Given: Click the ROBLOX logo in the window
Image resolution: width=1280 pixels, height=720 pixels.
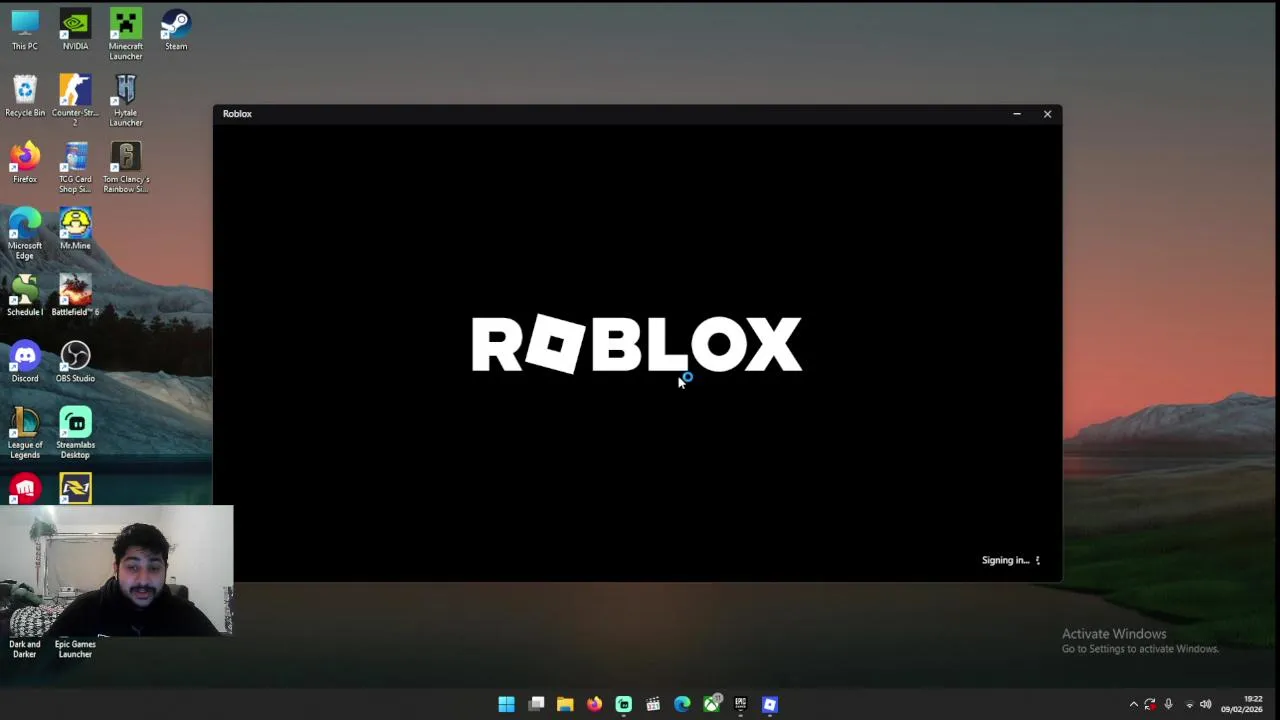Looking at the screenshot, I should pyautogui.click(x=637, y=344).
